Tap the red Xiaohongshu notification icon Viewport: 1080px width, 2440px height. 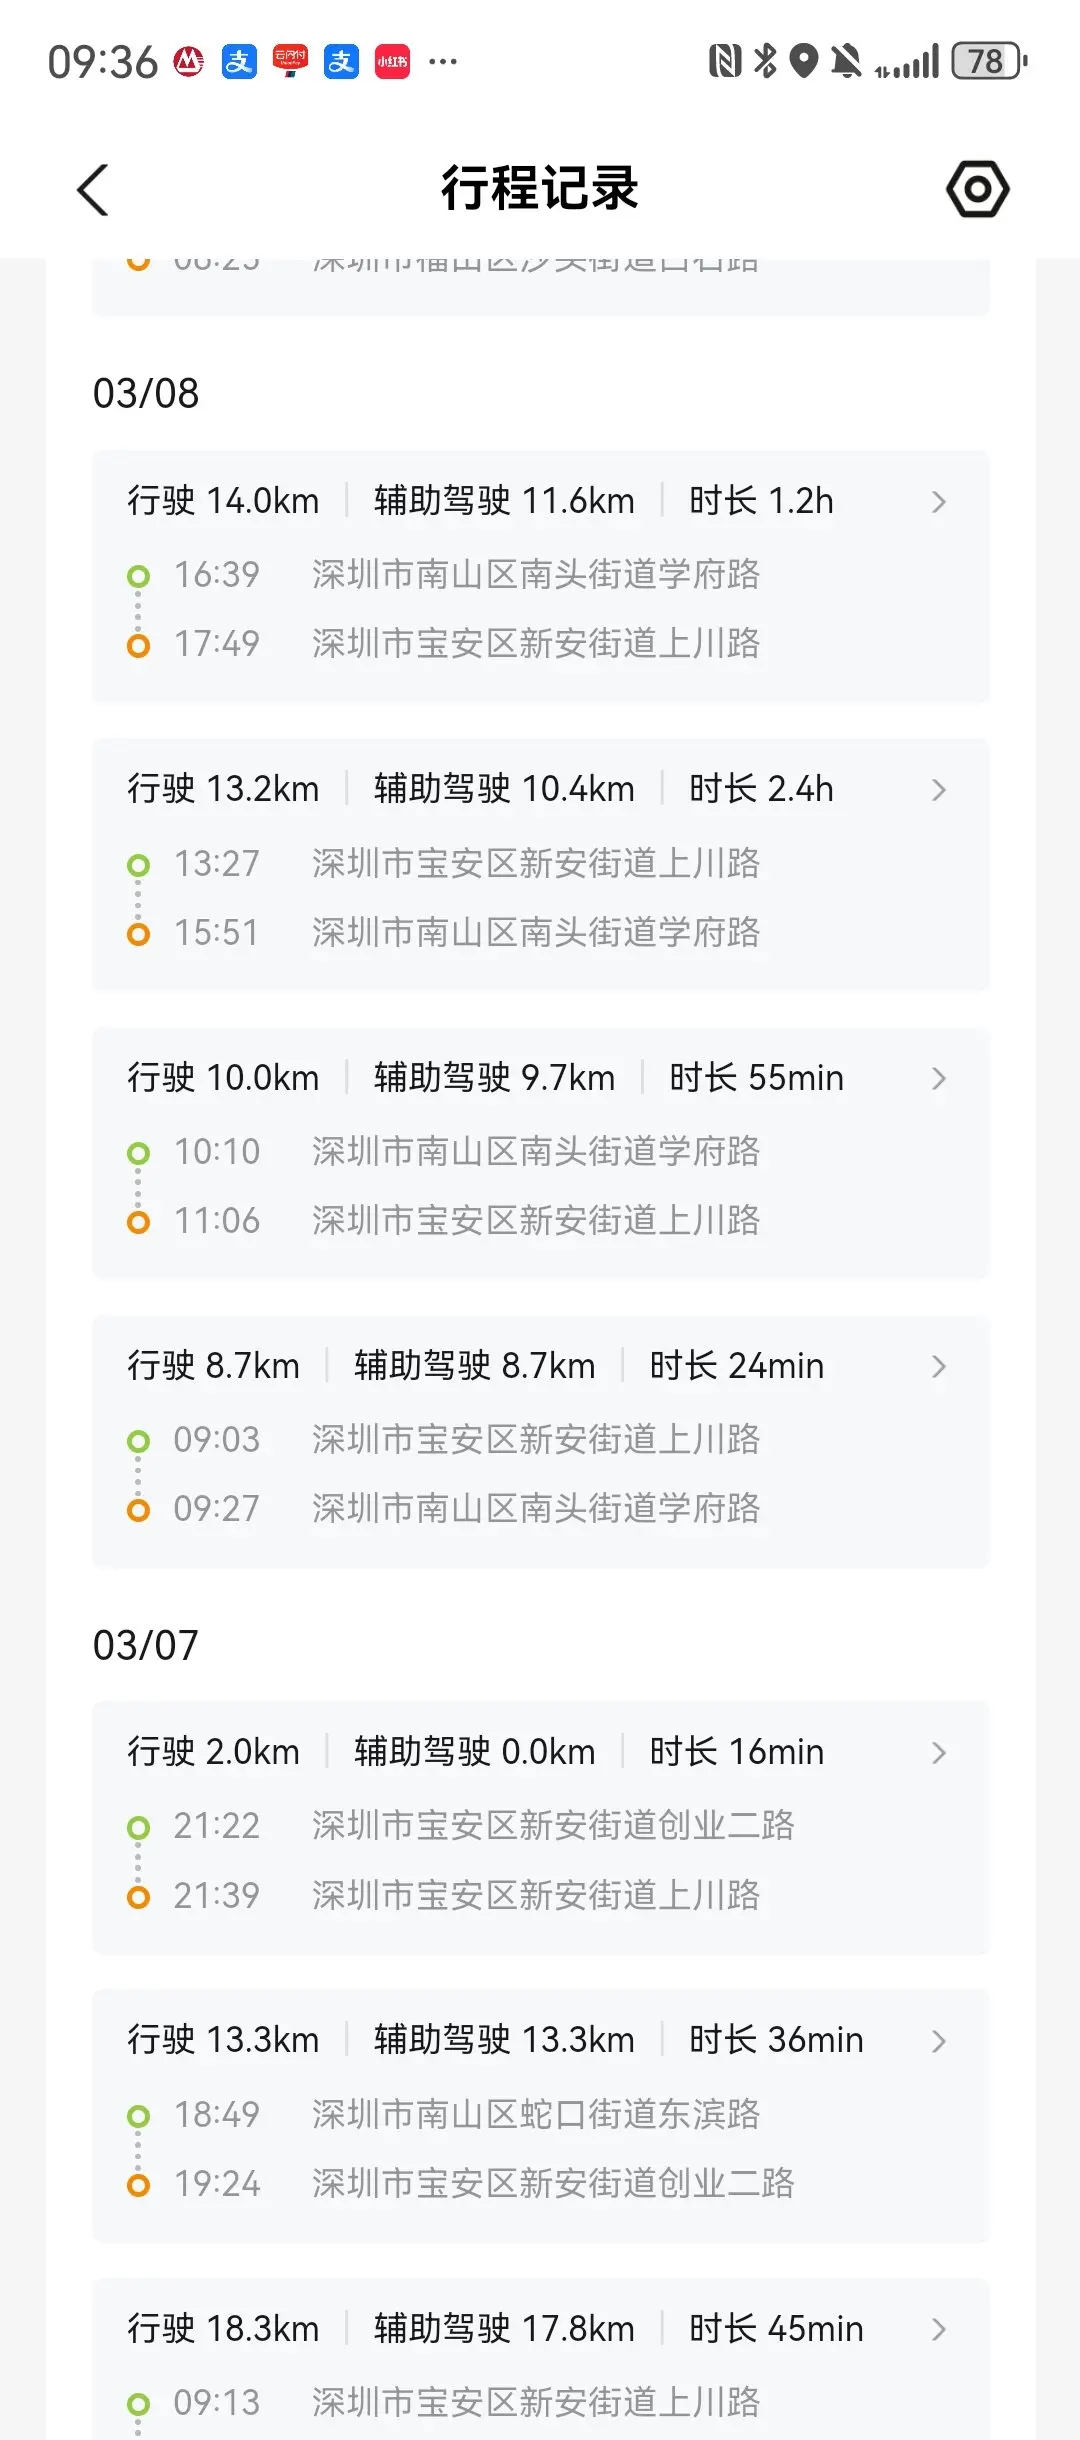click(x=392, y=61)
